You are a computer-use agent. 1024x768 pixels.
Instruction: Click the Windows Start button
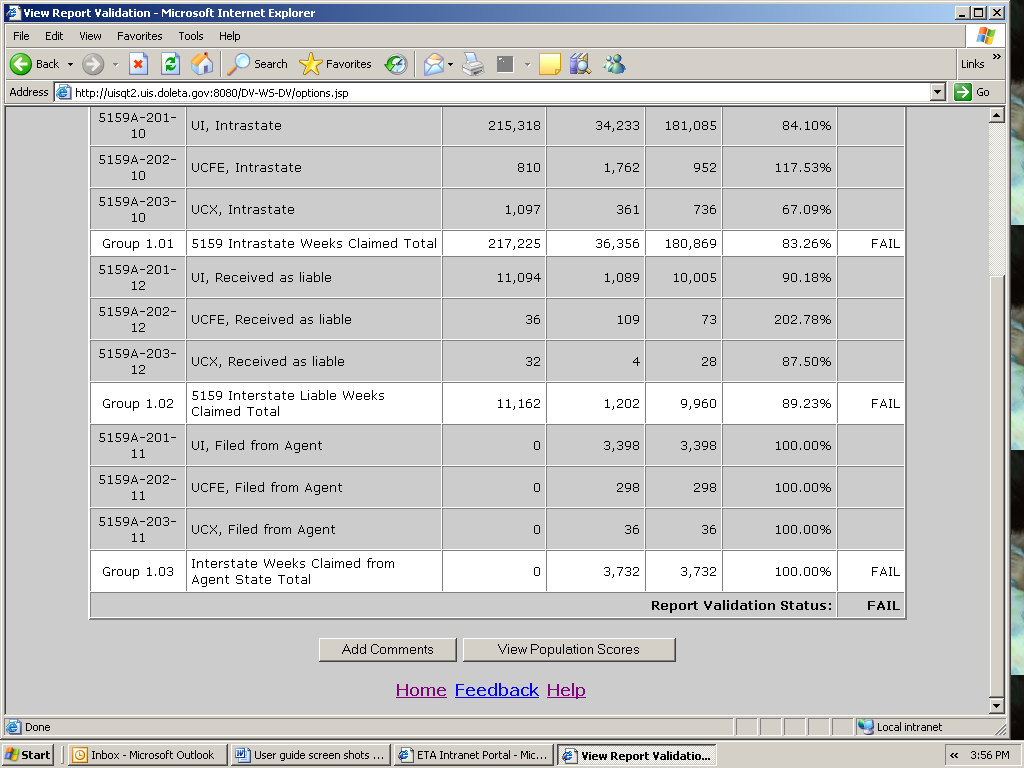(x=27, y=755)
